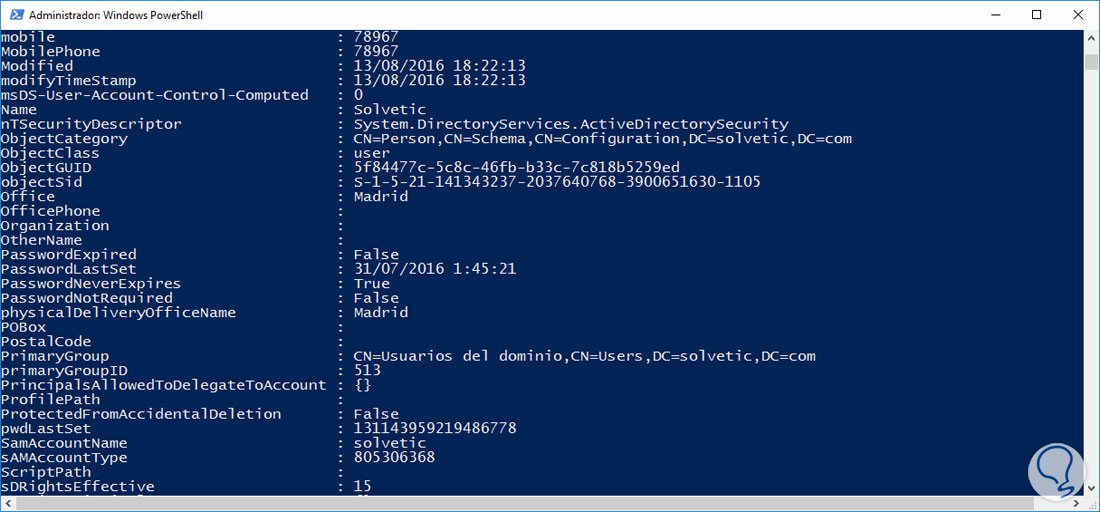The height and width of the screenshot is (512, 1100).
Task: Click the scrollbar up arrow
Action: (1091, 38)
